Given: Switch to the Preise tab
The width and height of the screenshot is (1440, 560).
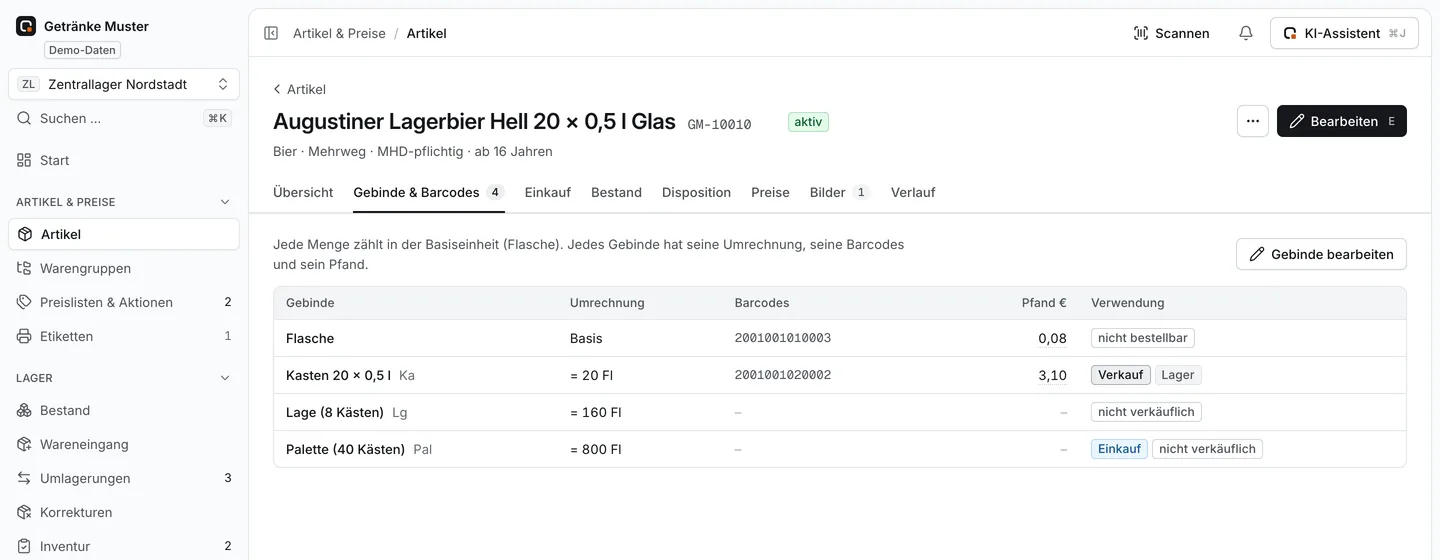Looking at the screenshot, I should 770,192.
